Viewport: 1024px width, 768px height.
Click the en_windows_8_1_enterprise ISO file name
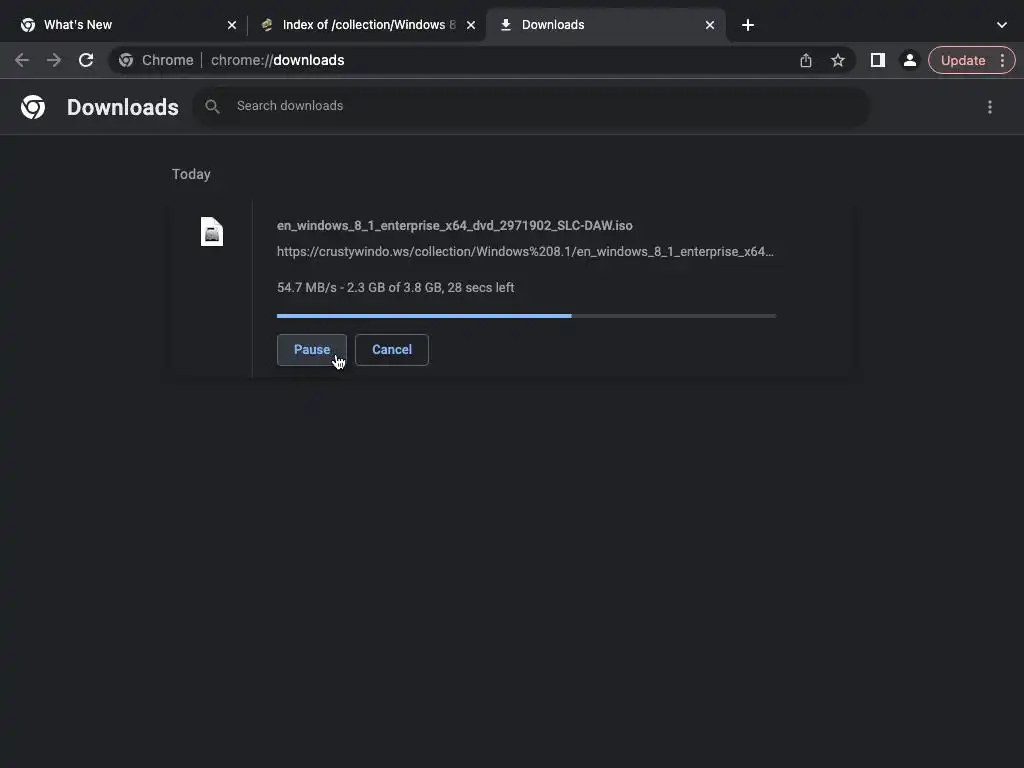455,225
